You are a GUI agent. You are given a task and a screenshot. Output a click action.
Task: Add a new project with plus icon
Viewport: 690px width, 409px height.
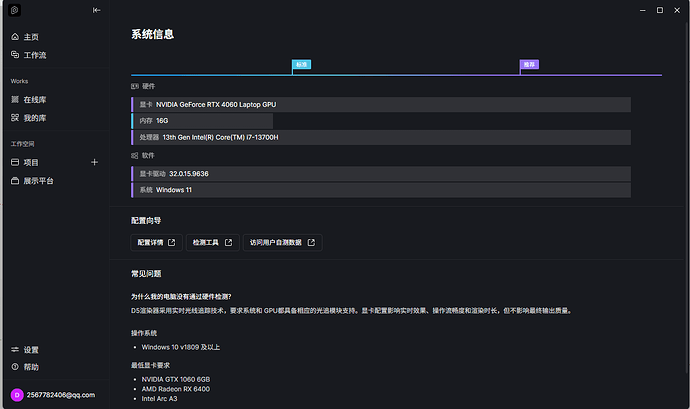click(94, 162)
